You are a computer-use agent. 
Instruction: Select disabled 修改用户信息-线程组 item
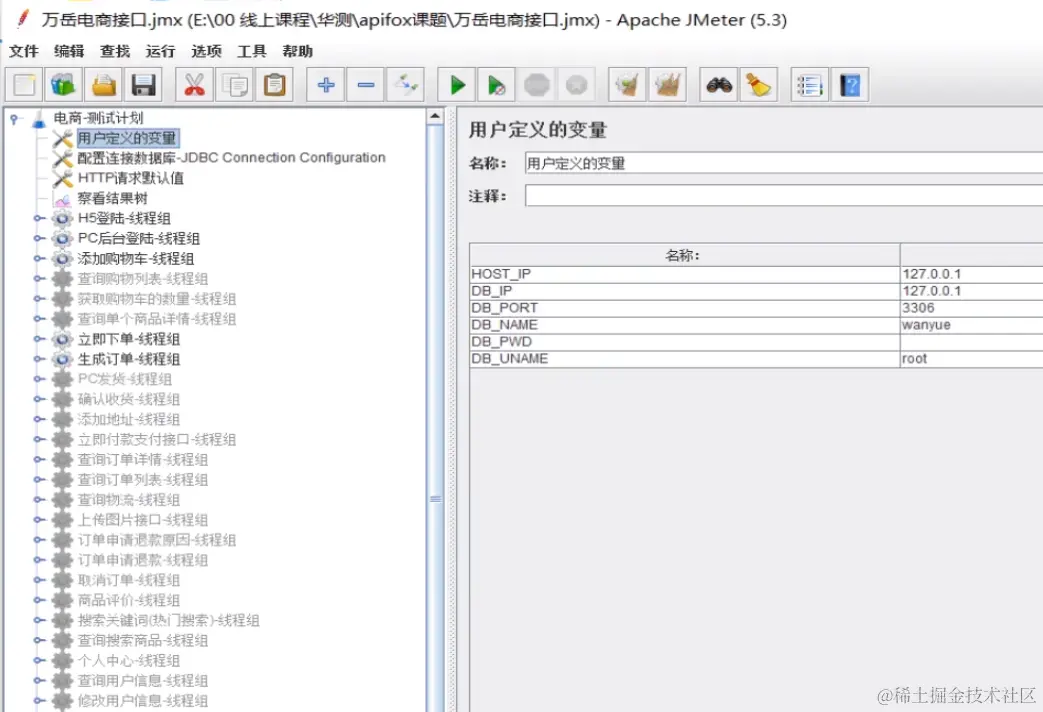pyautogui.click(x=142, y=700)
